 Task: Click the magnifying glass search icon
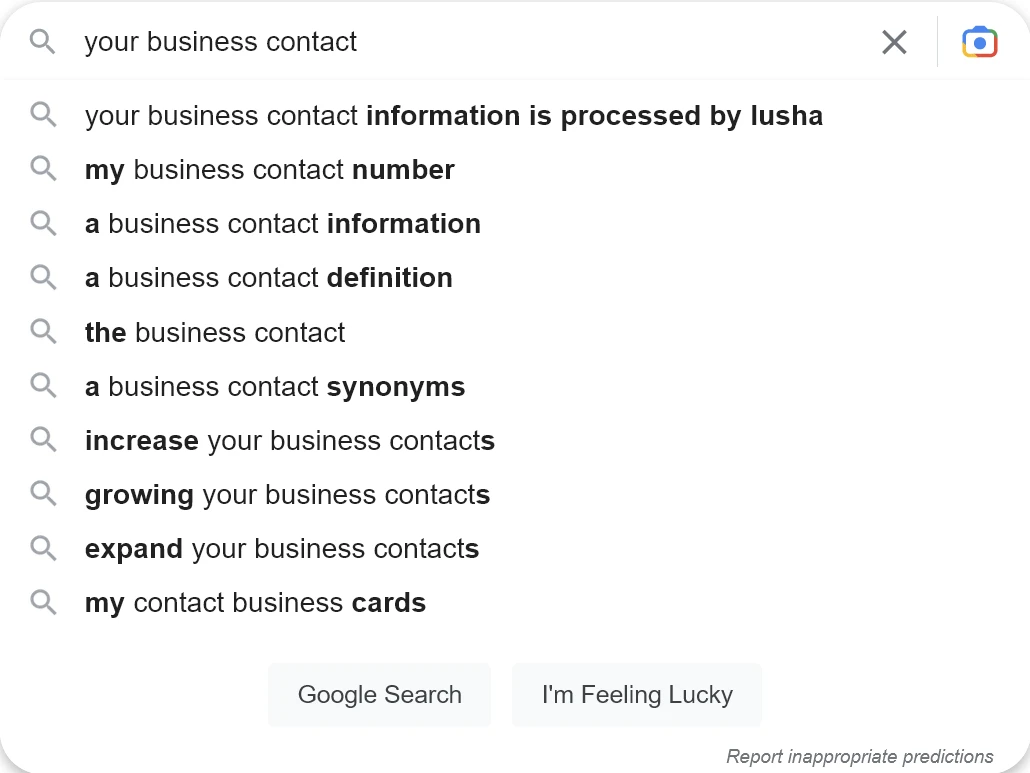pos(41,42)
